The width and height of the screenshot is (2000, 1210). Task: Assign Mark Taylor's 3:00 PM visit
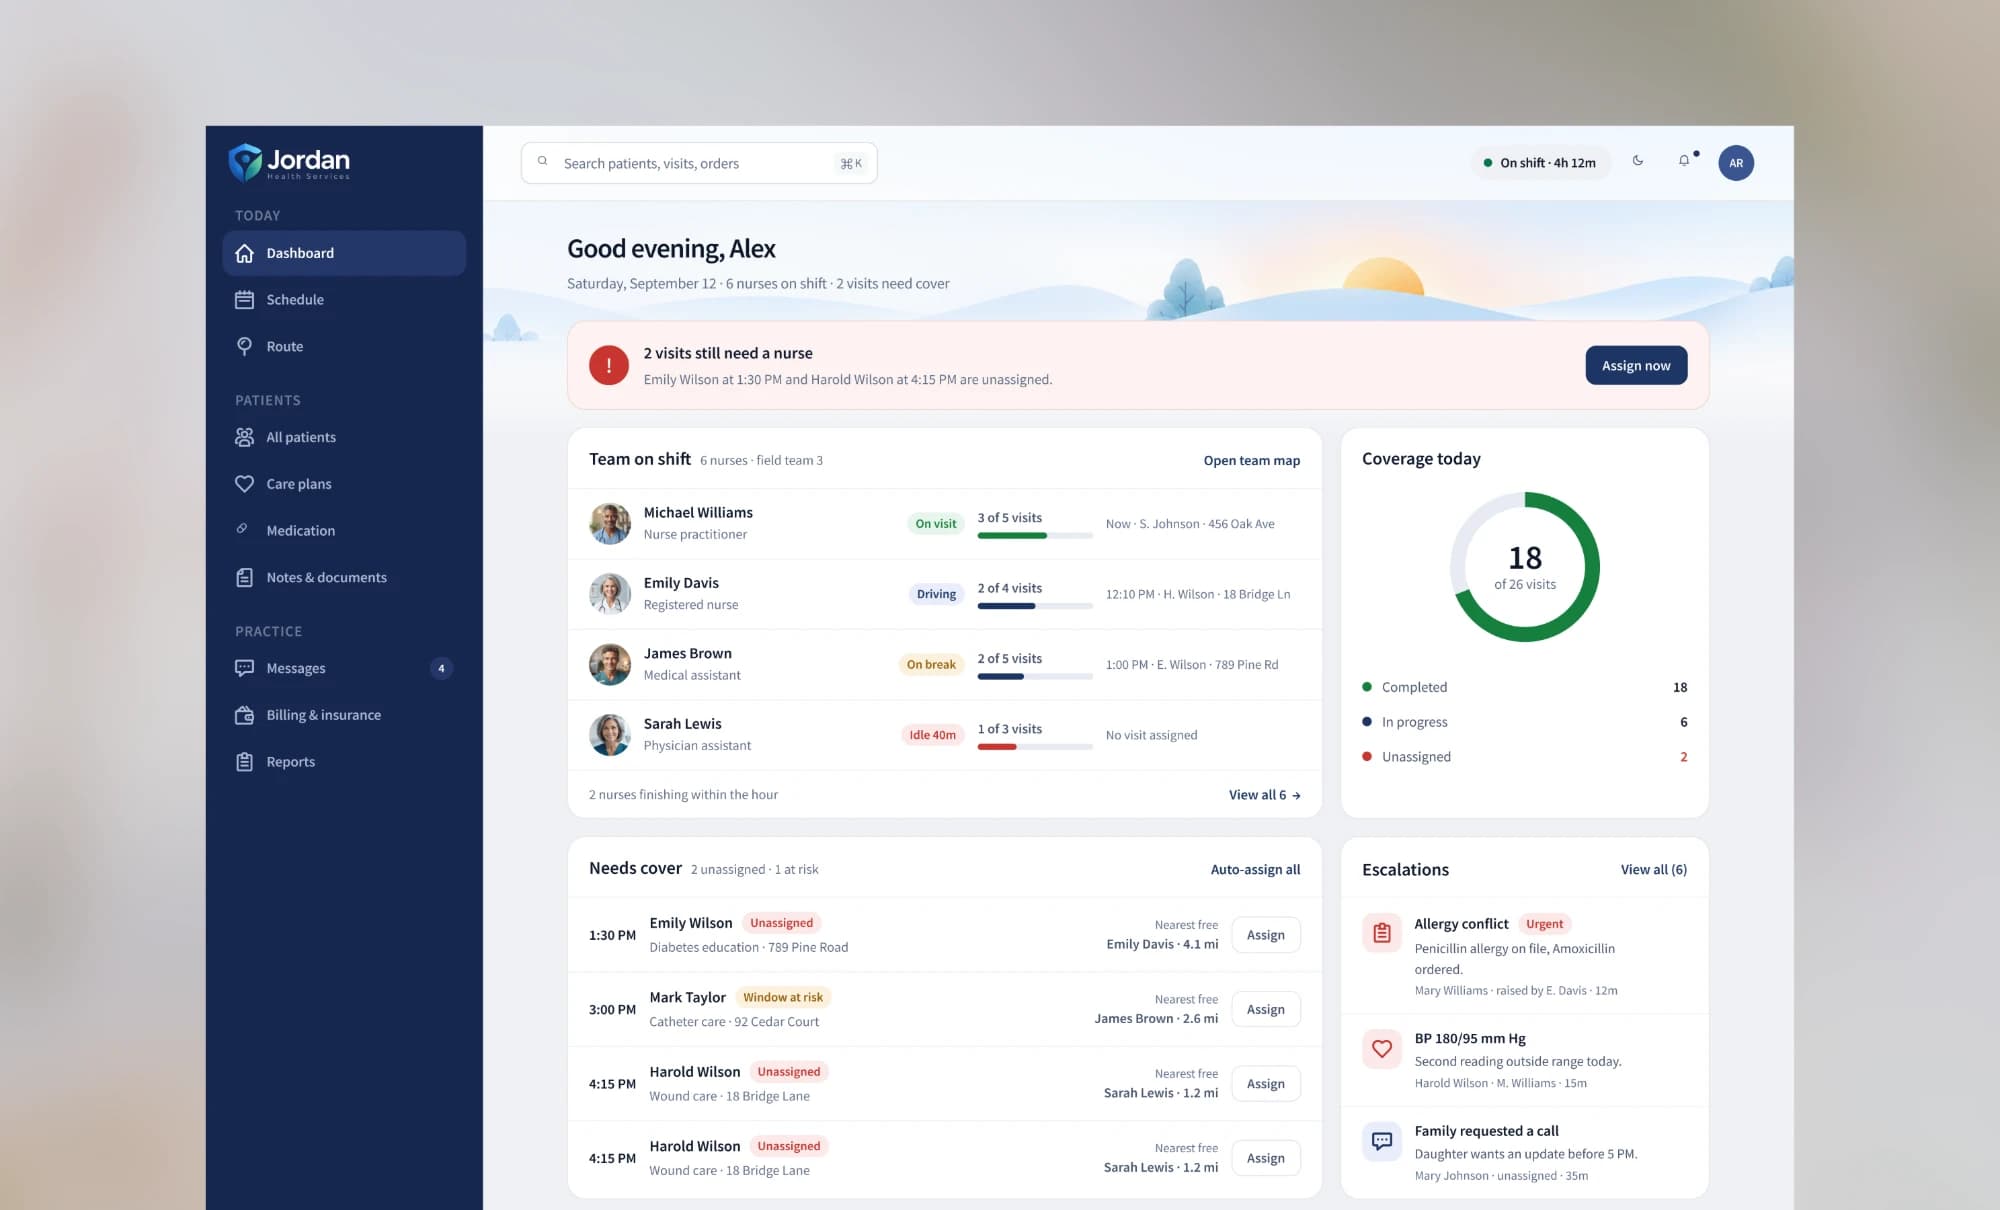[x=1265, y=1009]
